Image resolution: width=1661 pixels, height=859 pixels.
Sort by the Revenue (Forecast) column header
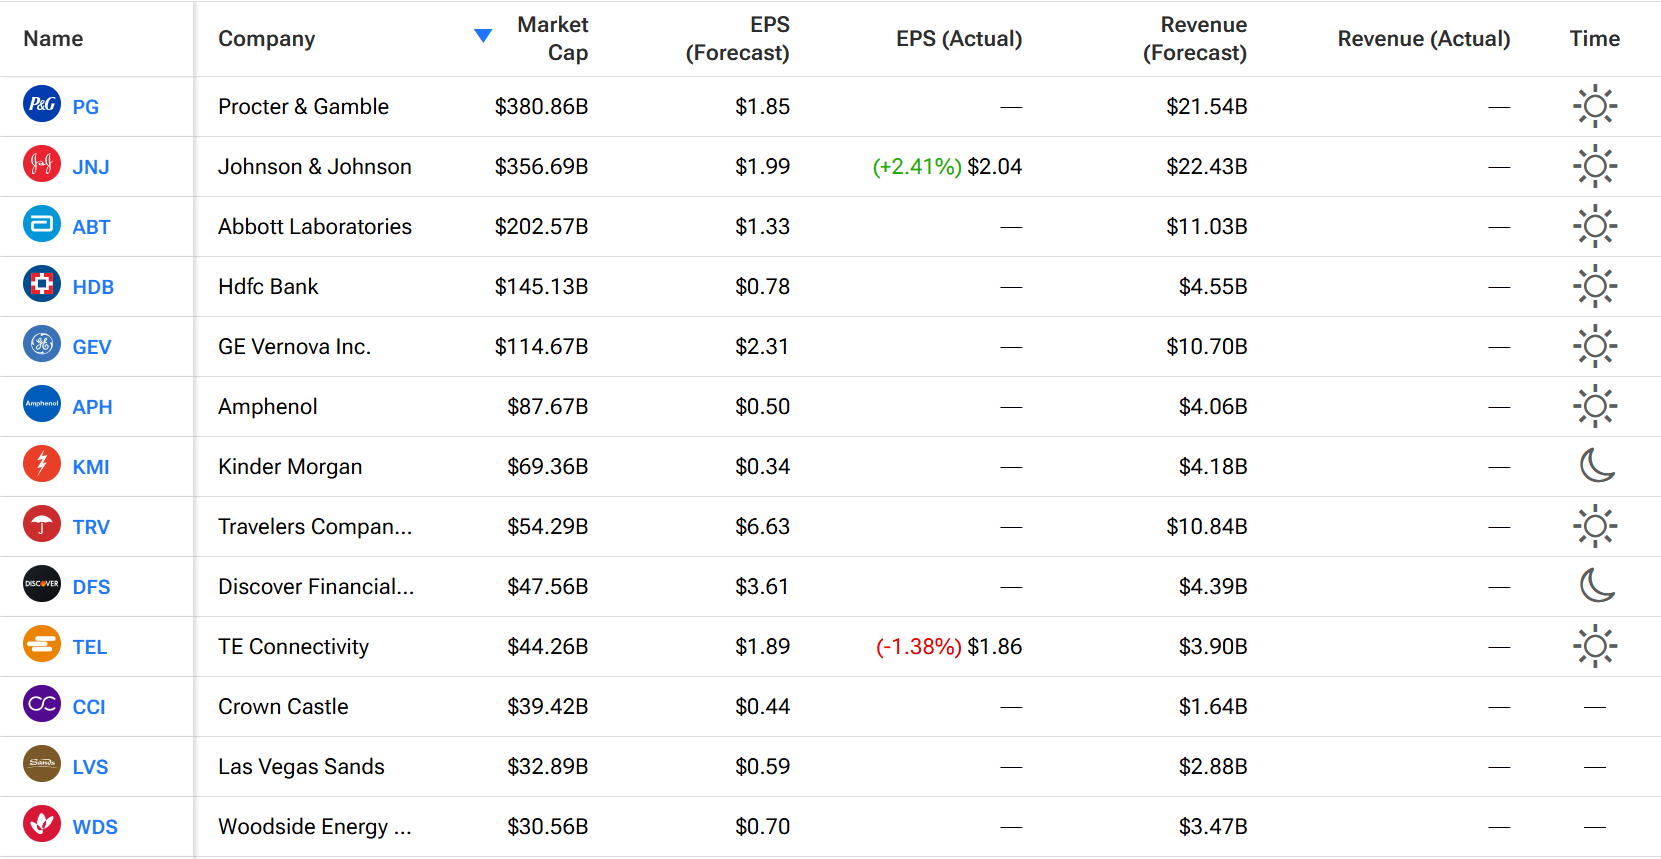point(1195,39)
